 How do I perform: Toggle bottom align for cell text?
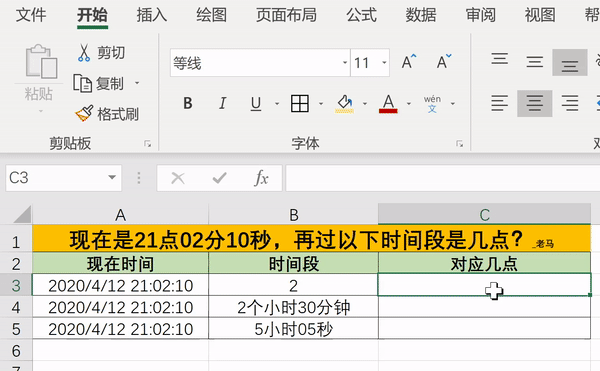click(570, 63)
